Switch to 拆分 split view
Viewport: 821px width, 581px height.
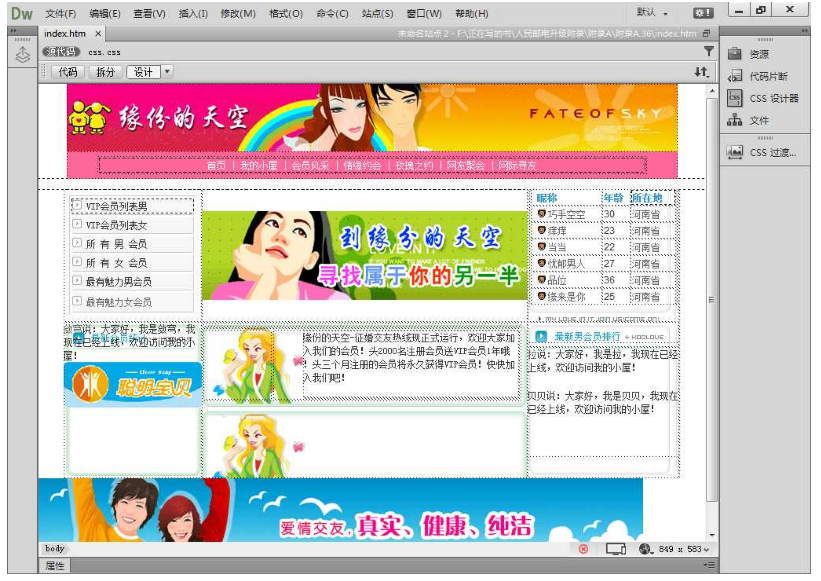click(x=105, y=72)
